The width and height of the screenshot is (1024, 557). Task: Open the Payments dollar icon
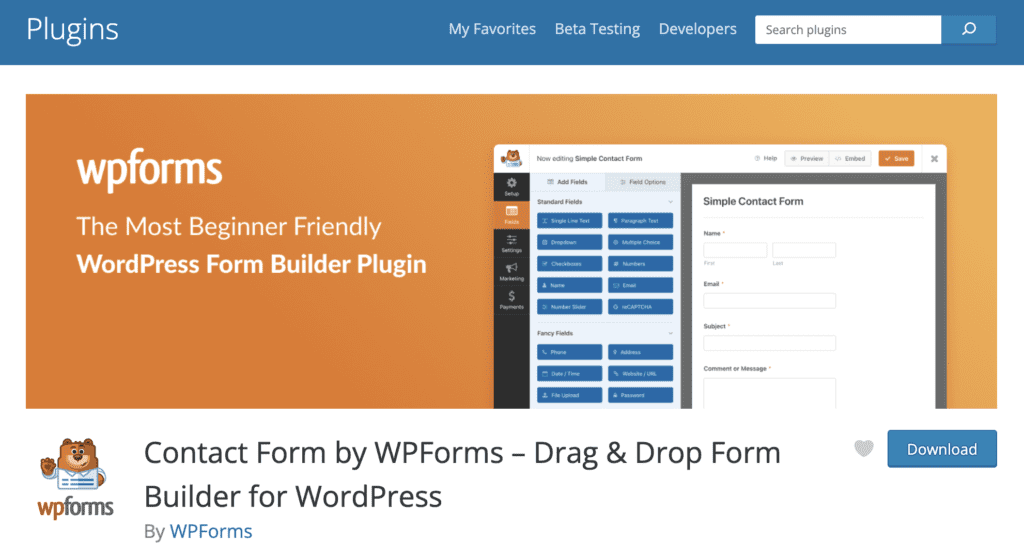511,300
